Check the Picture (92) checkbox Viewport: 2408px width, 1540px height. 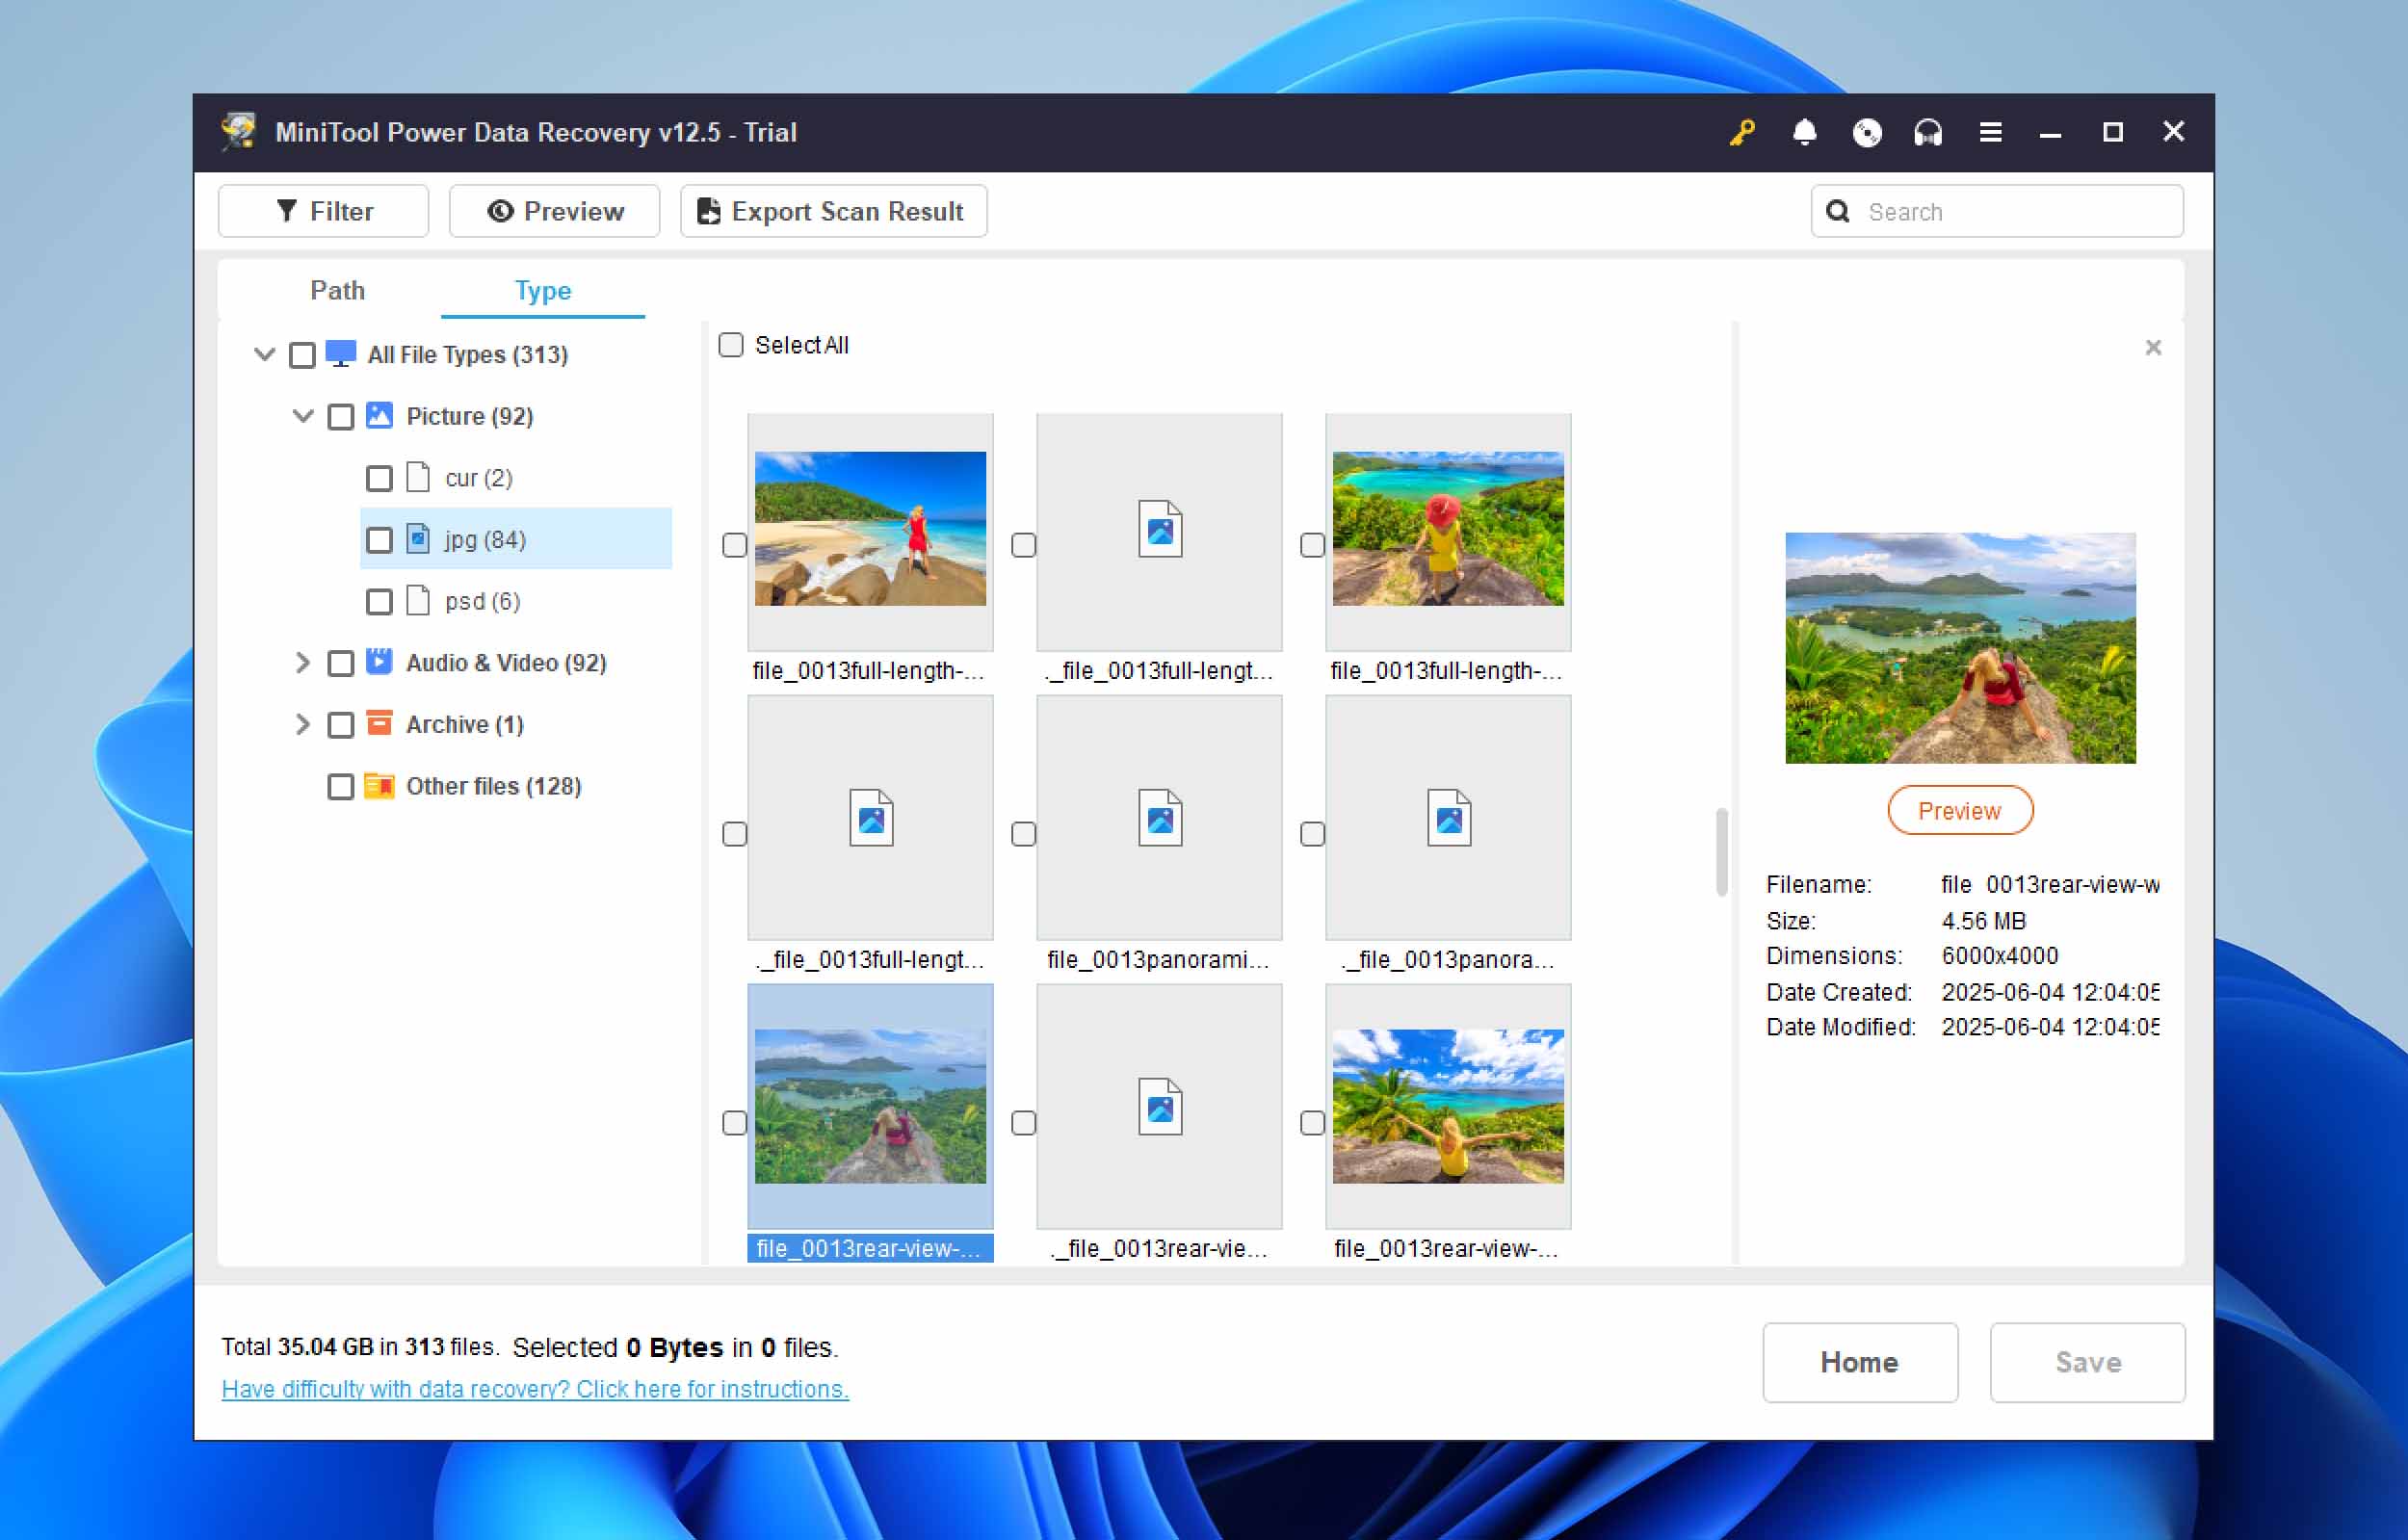click(x=341, y=416)
